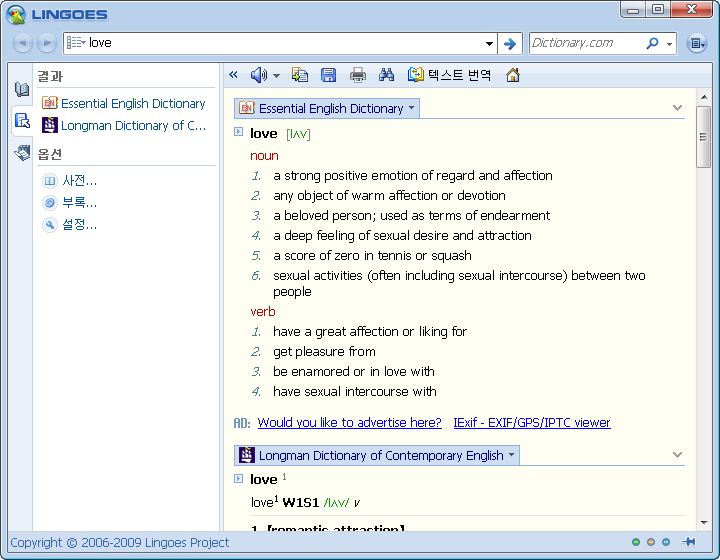Collapse the sidebar with double-chevron icon
Image resolution: width=720 pixels, height=560 pixels.
[x=233, y=74]
